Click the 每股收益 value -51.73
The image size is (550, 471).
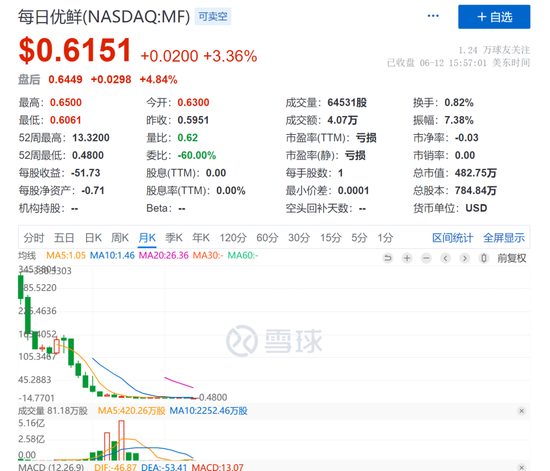85,173
